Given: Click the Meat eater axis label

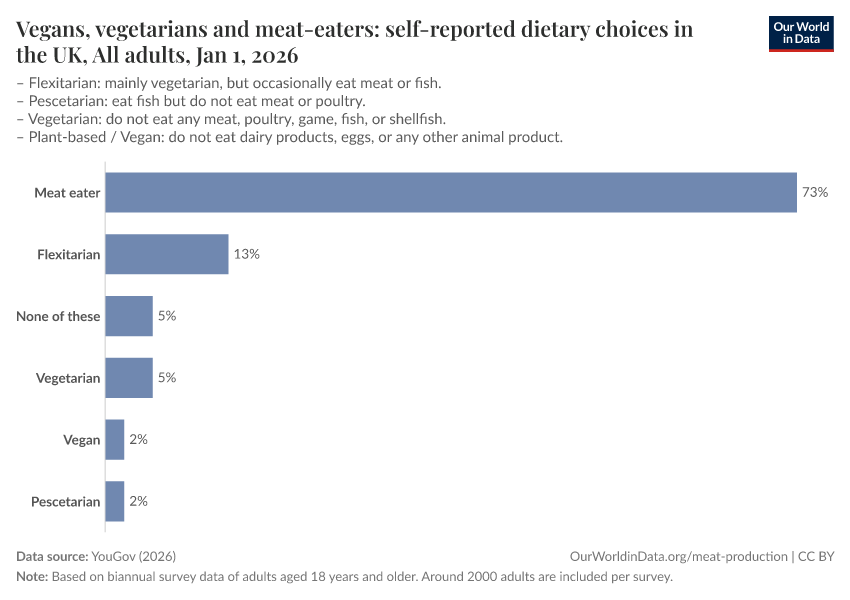Looking at the screenshot, I should [x=67, y=193].
